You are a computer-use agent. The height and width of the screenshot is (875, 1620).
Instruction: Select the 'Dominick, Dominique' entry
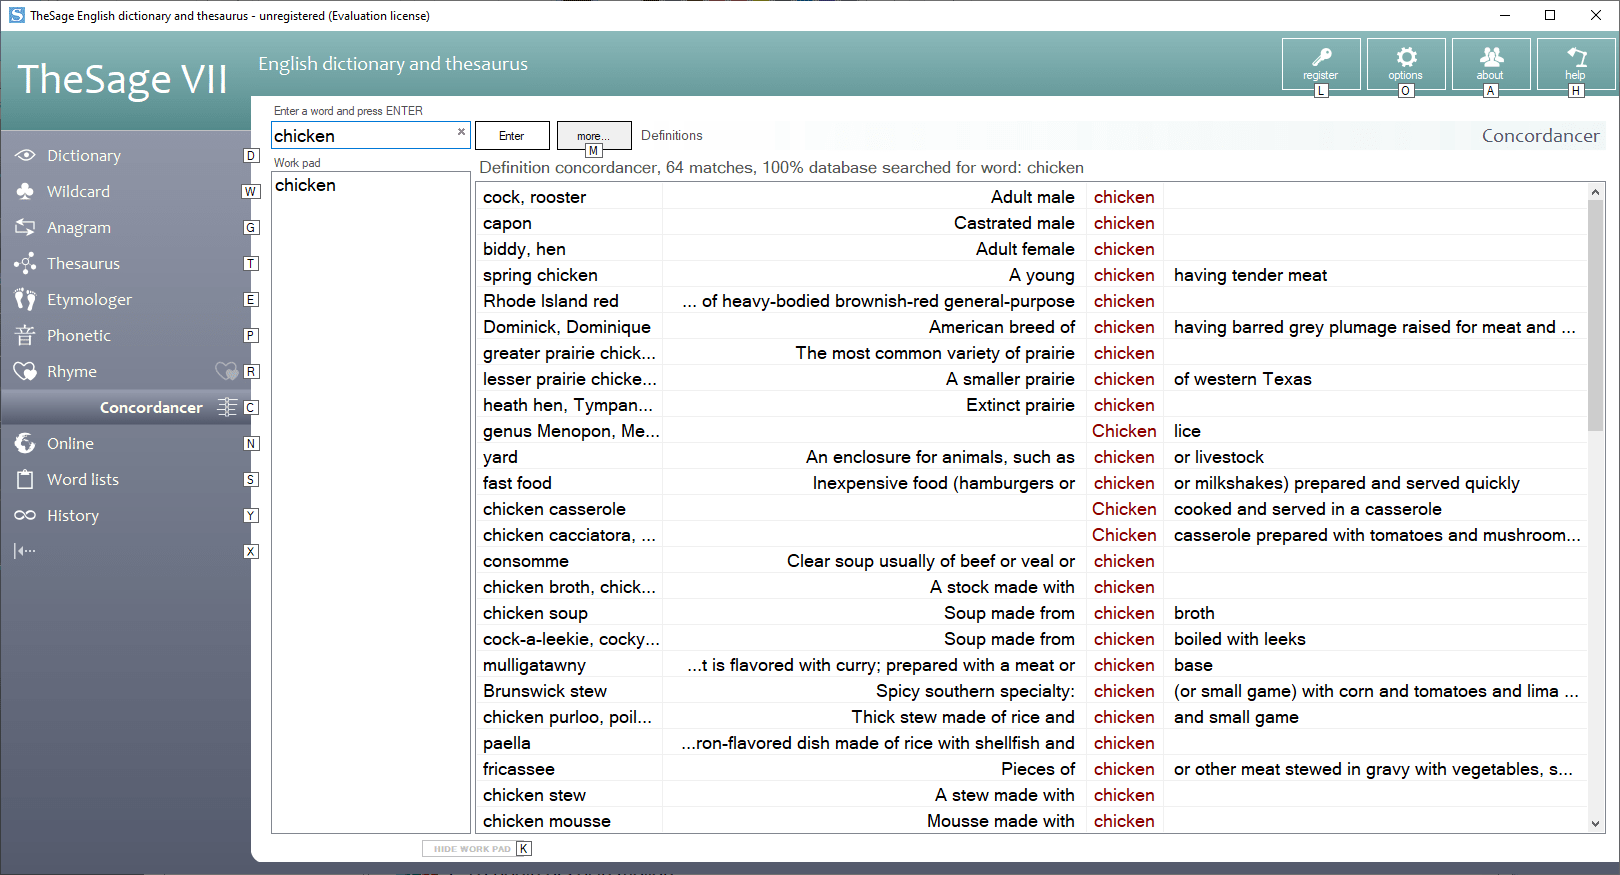pos(567,327)
